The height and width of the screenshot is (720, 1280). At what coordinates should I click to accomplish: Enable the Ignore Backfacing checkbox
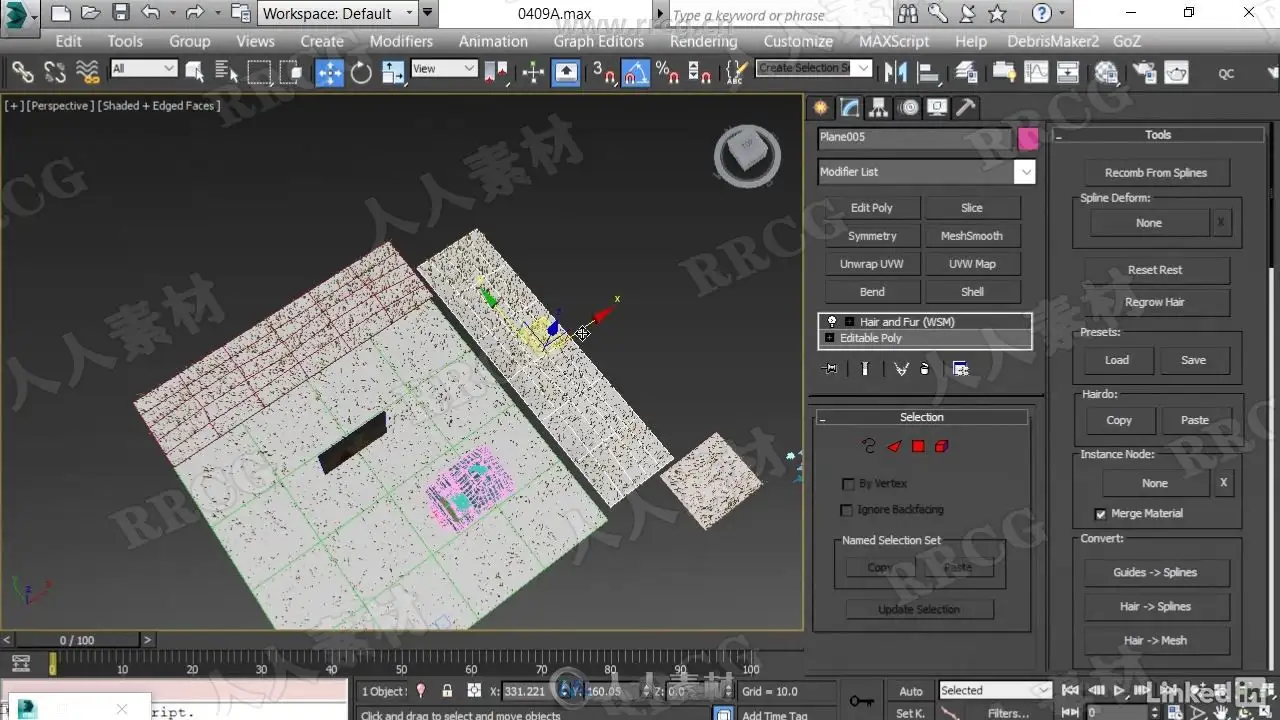point(847,510)
